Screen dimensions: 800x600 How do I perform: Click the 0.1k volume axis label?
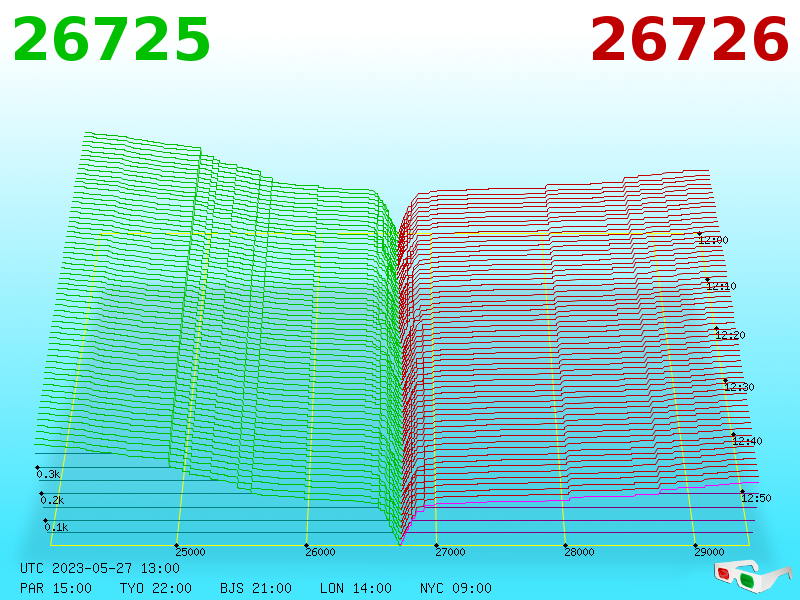click(57, 528)
